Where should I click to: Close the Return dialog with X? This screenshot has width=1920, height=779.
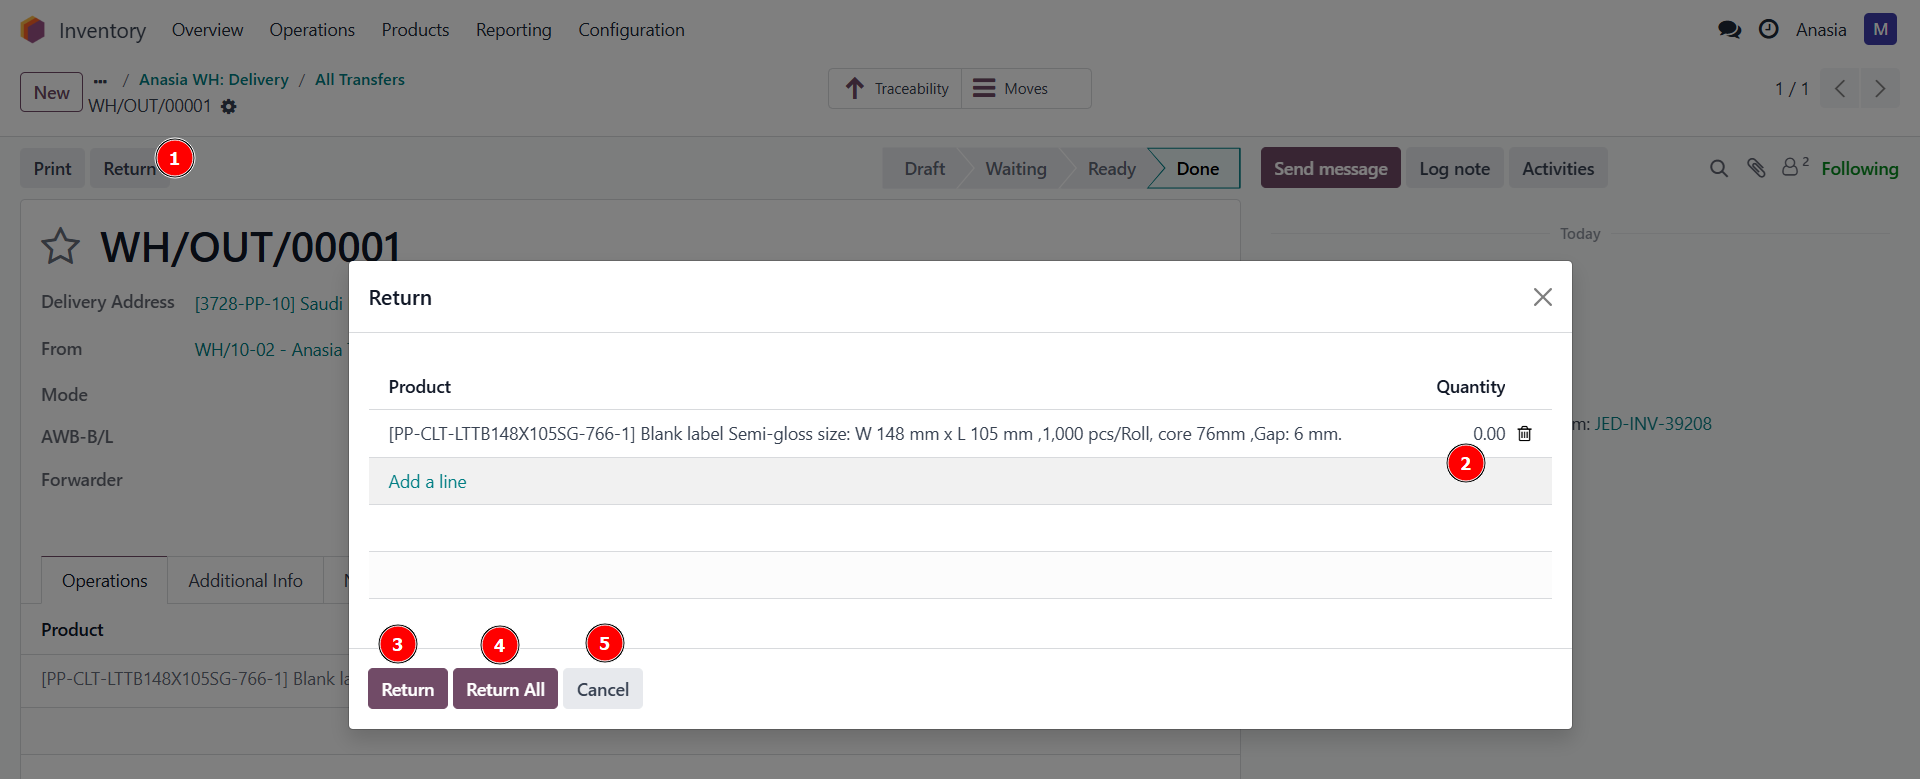pyautogui.click(x=1542, y=297)
